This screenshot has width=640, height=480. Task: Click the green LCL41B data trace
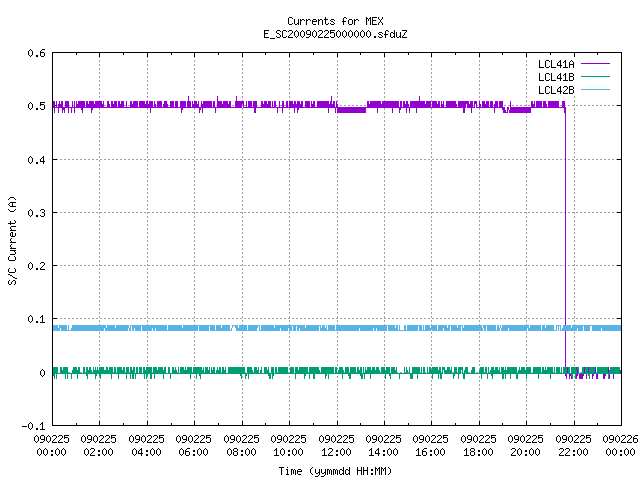(x=337, y=371)
